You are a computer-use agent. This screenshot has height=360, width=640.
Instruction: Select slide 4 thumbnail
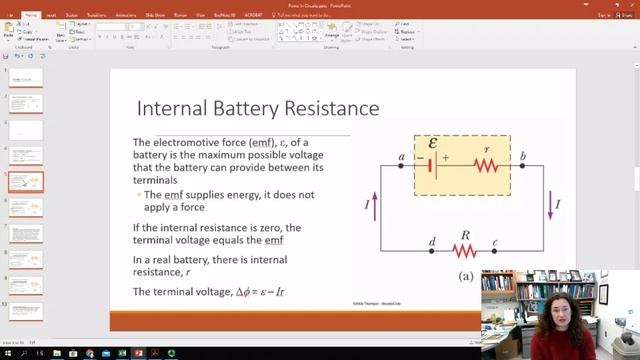[x=26, y=156]
